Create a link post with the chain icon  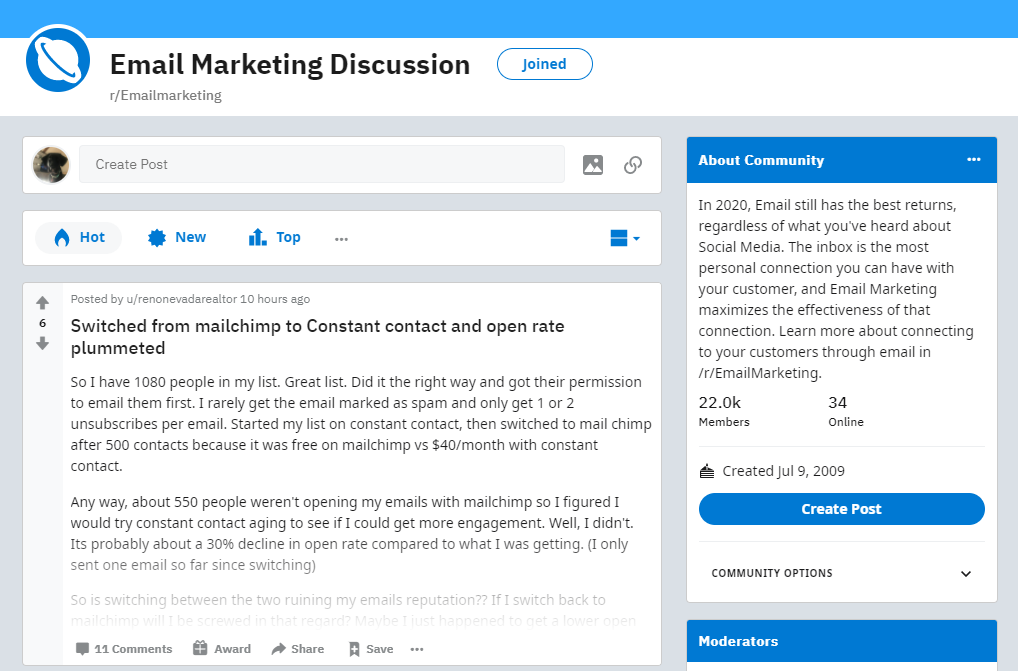click(632, 165)
